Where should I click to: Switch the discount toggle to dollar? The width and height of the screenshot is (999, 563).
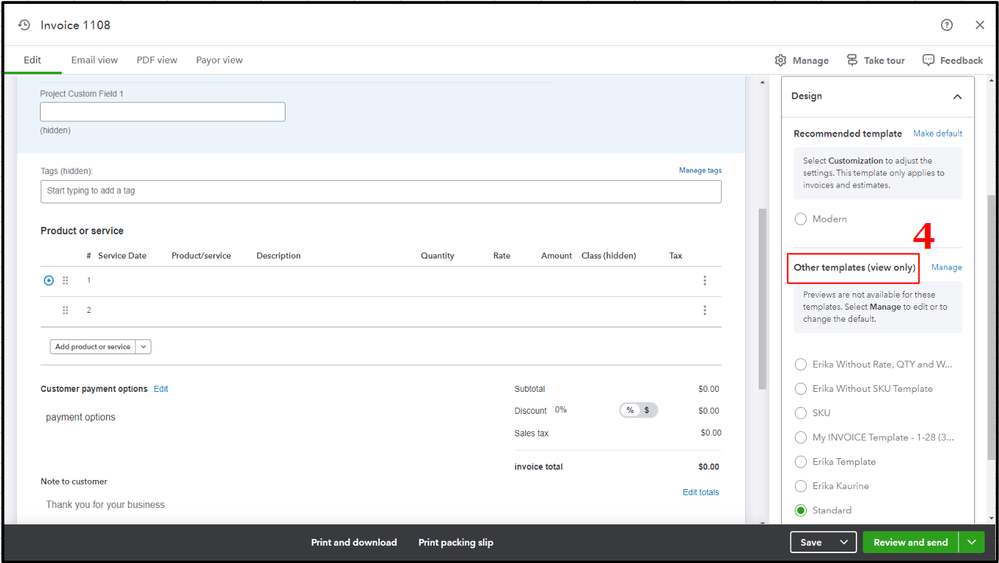(647, 410)
